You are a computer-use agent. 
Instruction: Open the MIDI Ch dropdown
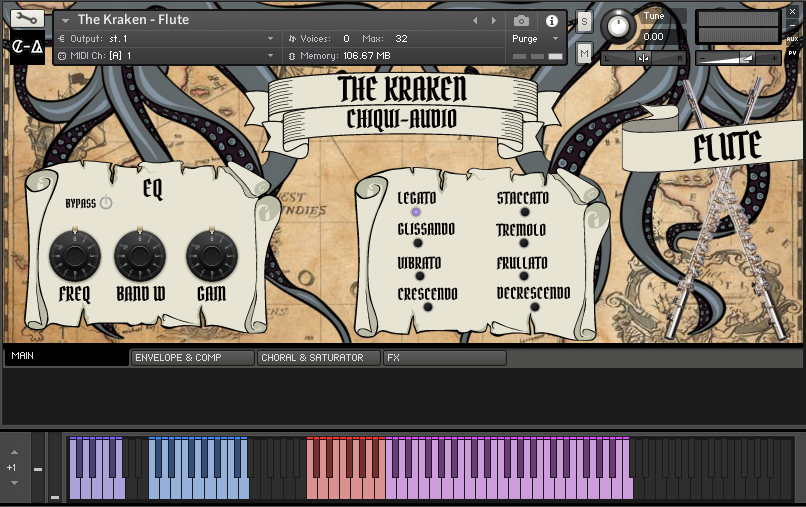270,56
